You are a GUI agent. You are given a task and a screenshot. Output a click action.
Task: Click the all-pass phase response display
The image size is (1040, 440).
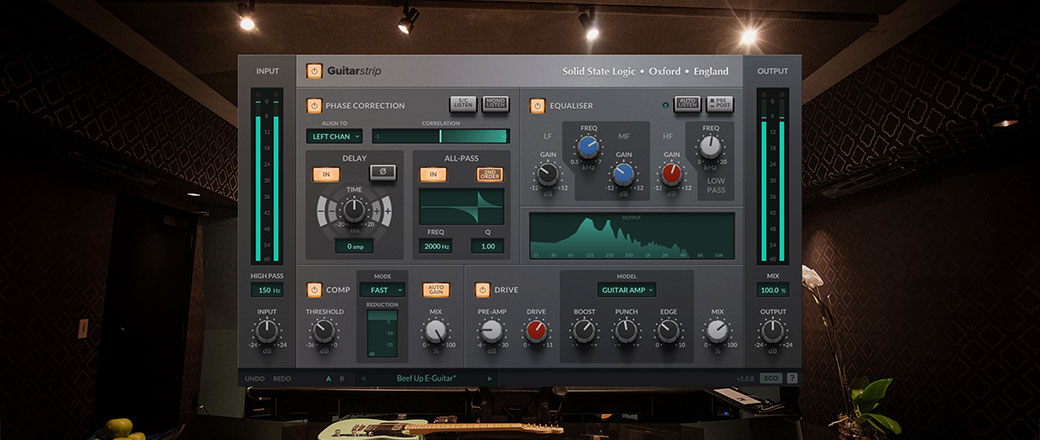pos(461,206)
